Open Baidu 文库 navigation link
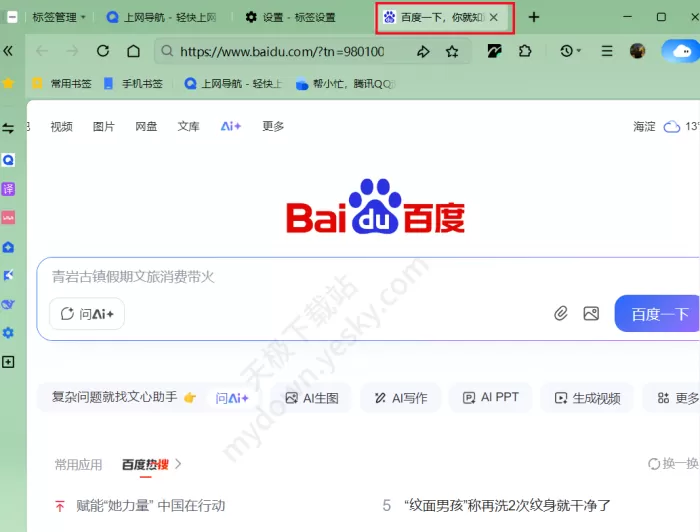The image size is (700, 532). point(188,127)
